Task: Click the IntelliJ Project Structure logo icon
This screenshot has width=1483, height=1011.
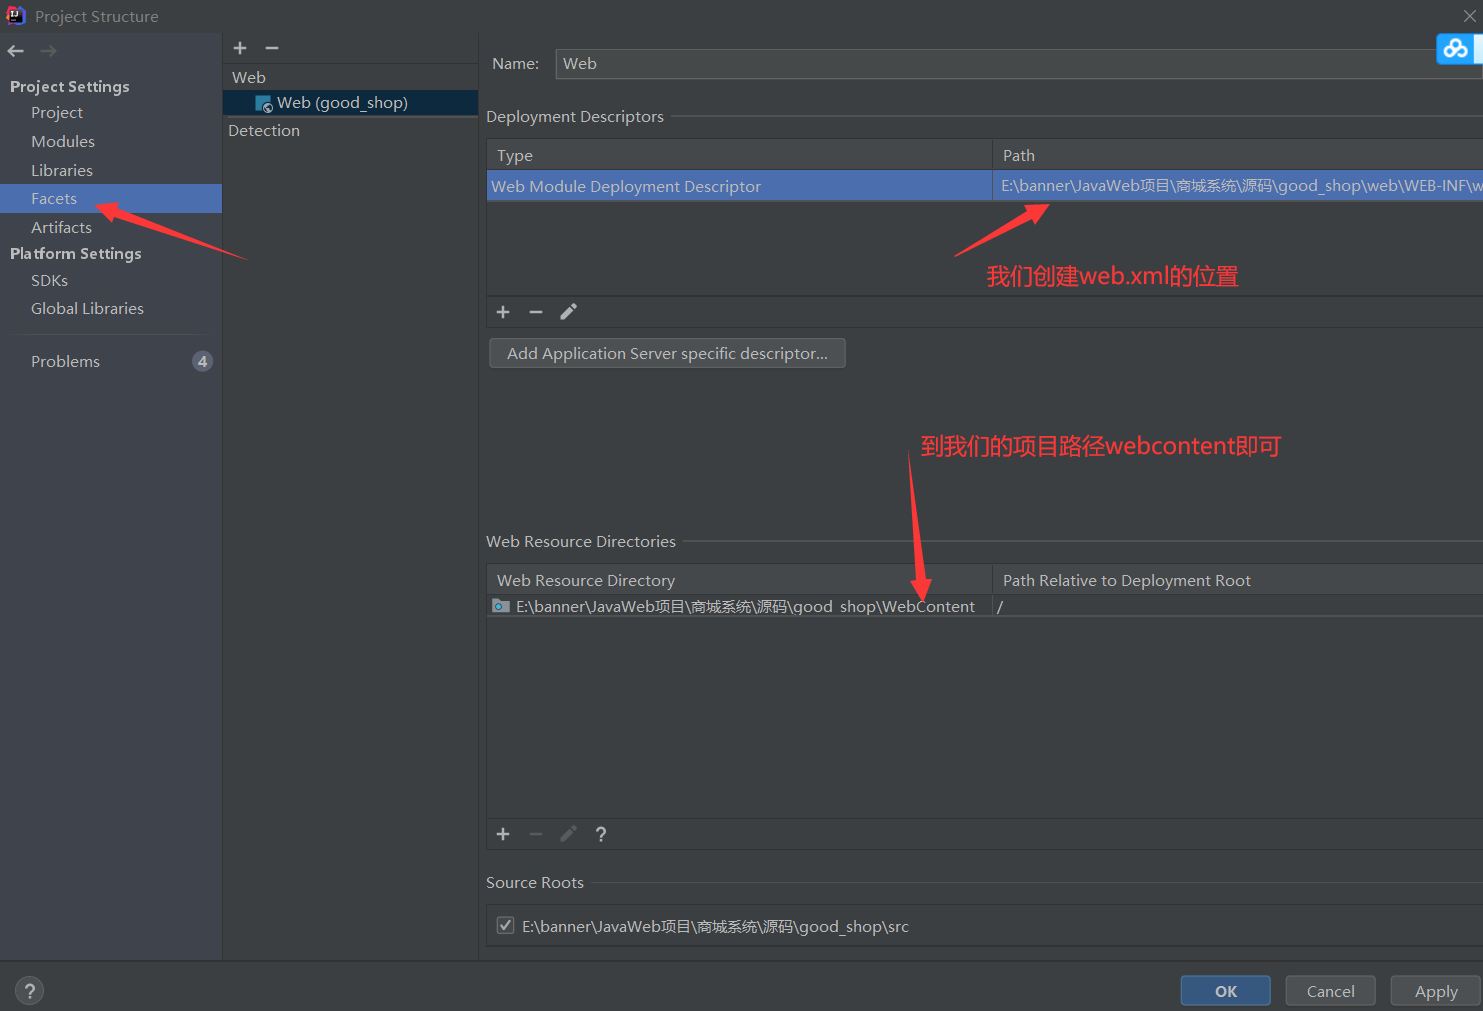Action: pos(16,15)
